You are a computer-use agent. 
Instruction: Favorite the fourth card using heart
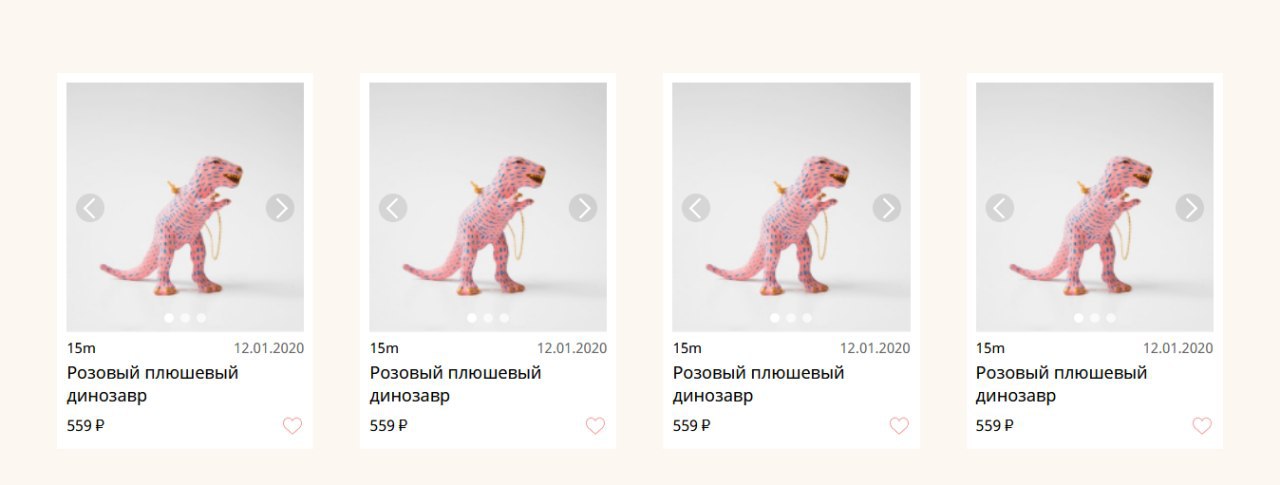tap(1202, 426)
